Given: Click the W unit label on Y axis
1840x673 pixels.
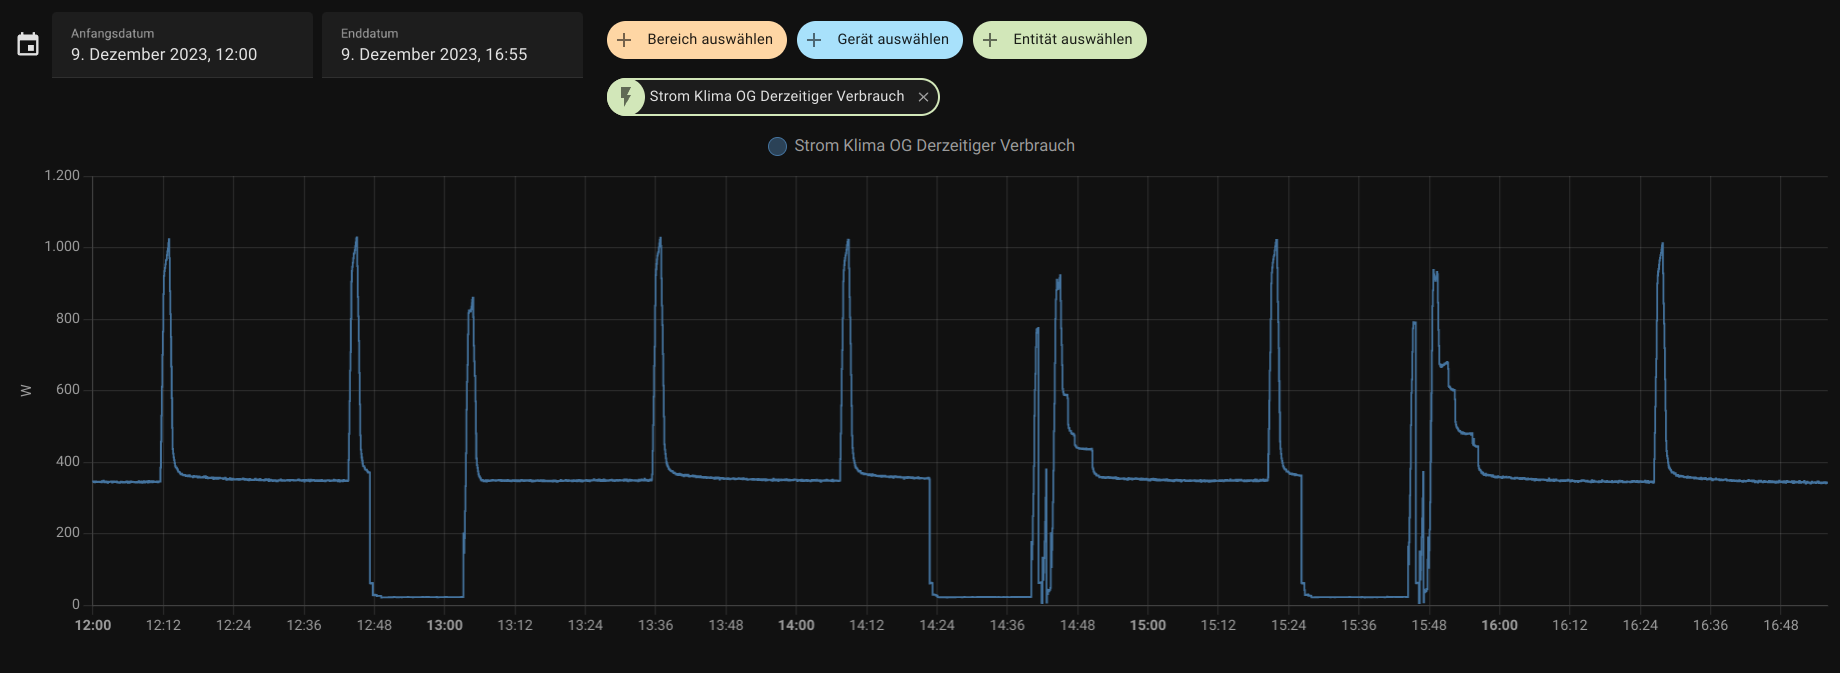Looking at the screenshot, I should tap(26, 390).
